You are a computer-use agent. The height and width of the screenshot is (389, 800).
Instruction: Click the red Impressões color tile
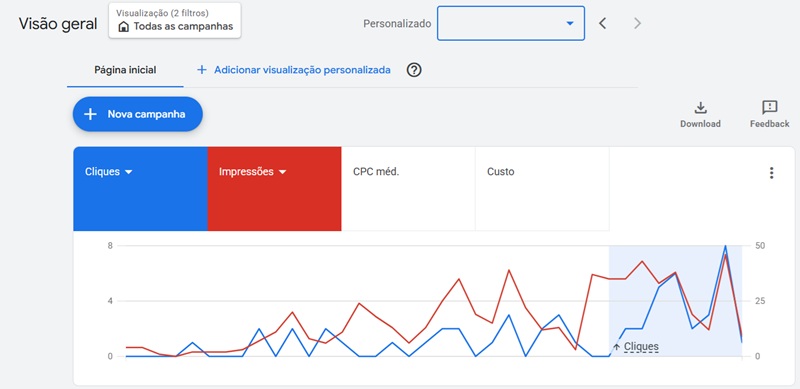point(274,189)
